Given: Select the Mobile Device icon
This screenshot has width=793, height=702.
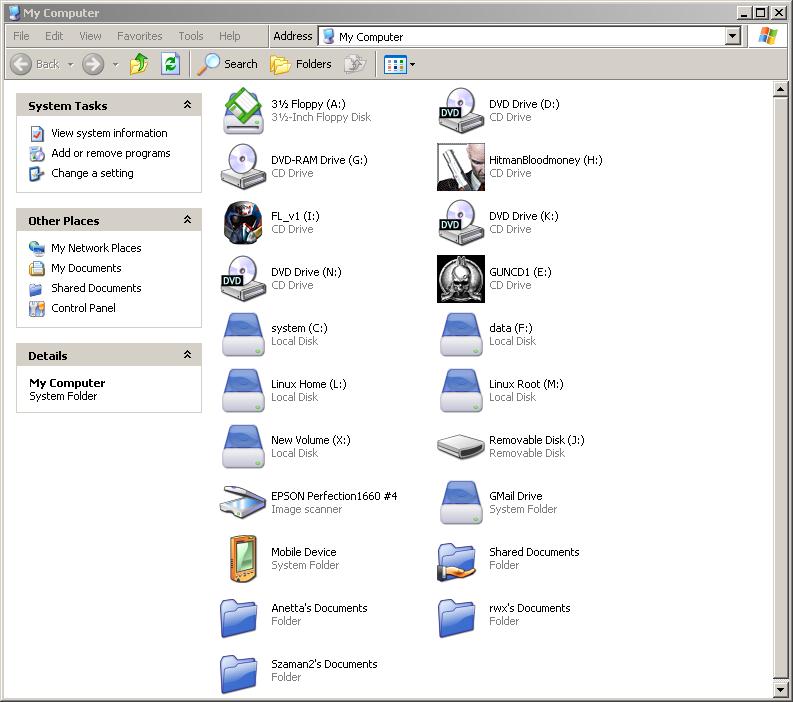Looking at the screenshot, I should [243, 559].
